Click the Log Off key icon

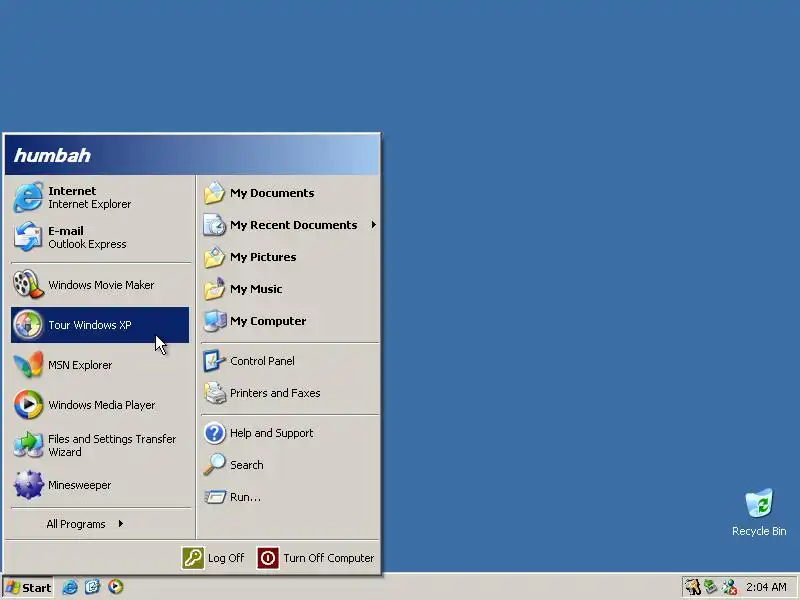click(193, 558)
